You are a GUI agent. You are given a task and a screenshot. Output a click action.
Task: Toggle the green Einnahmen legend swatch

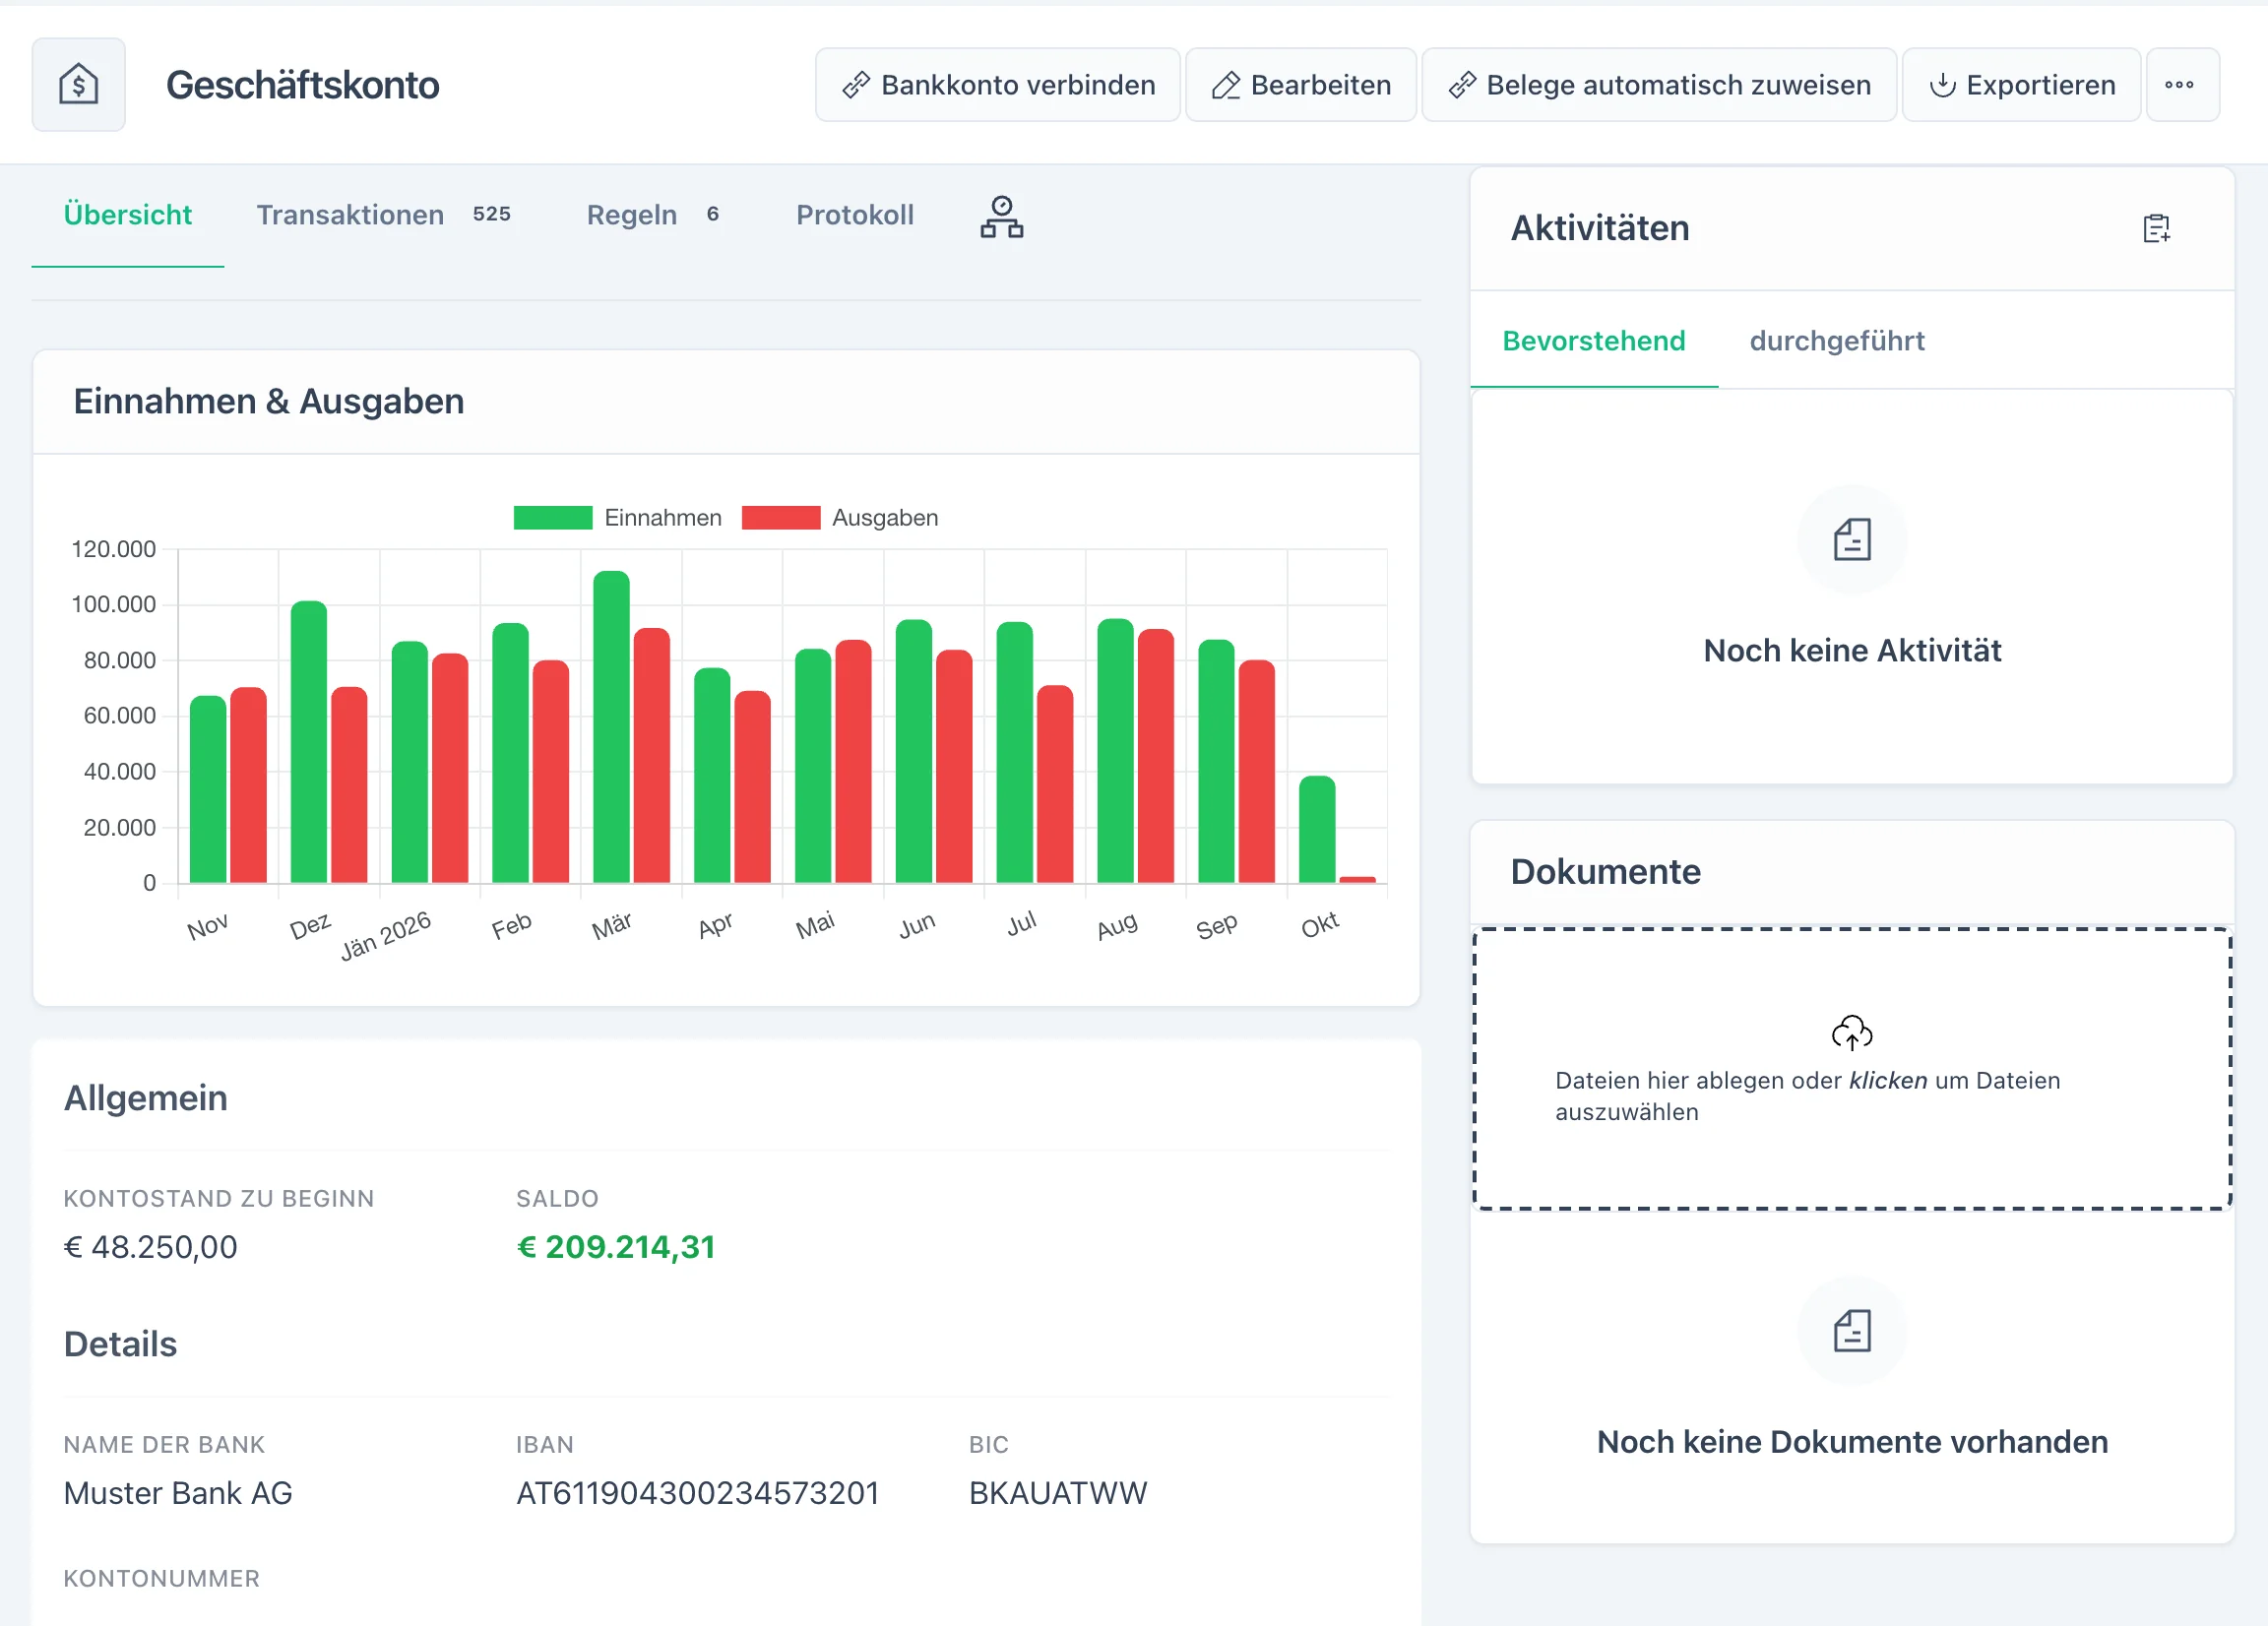coord(553,518)
